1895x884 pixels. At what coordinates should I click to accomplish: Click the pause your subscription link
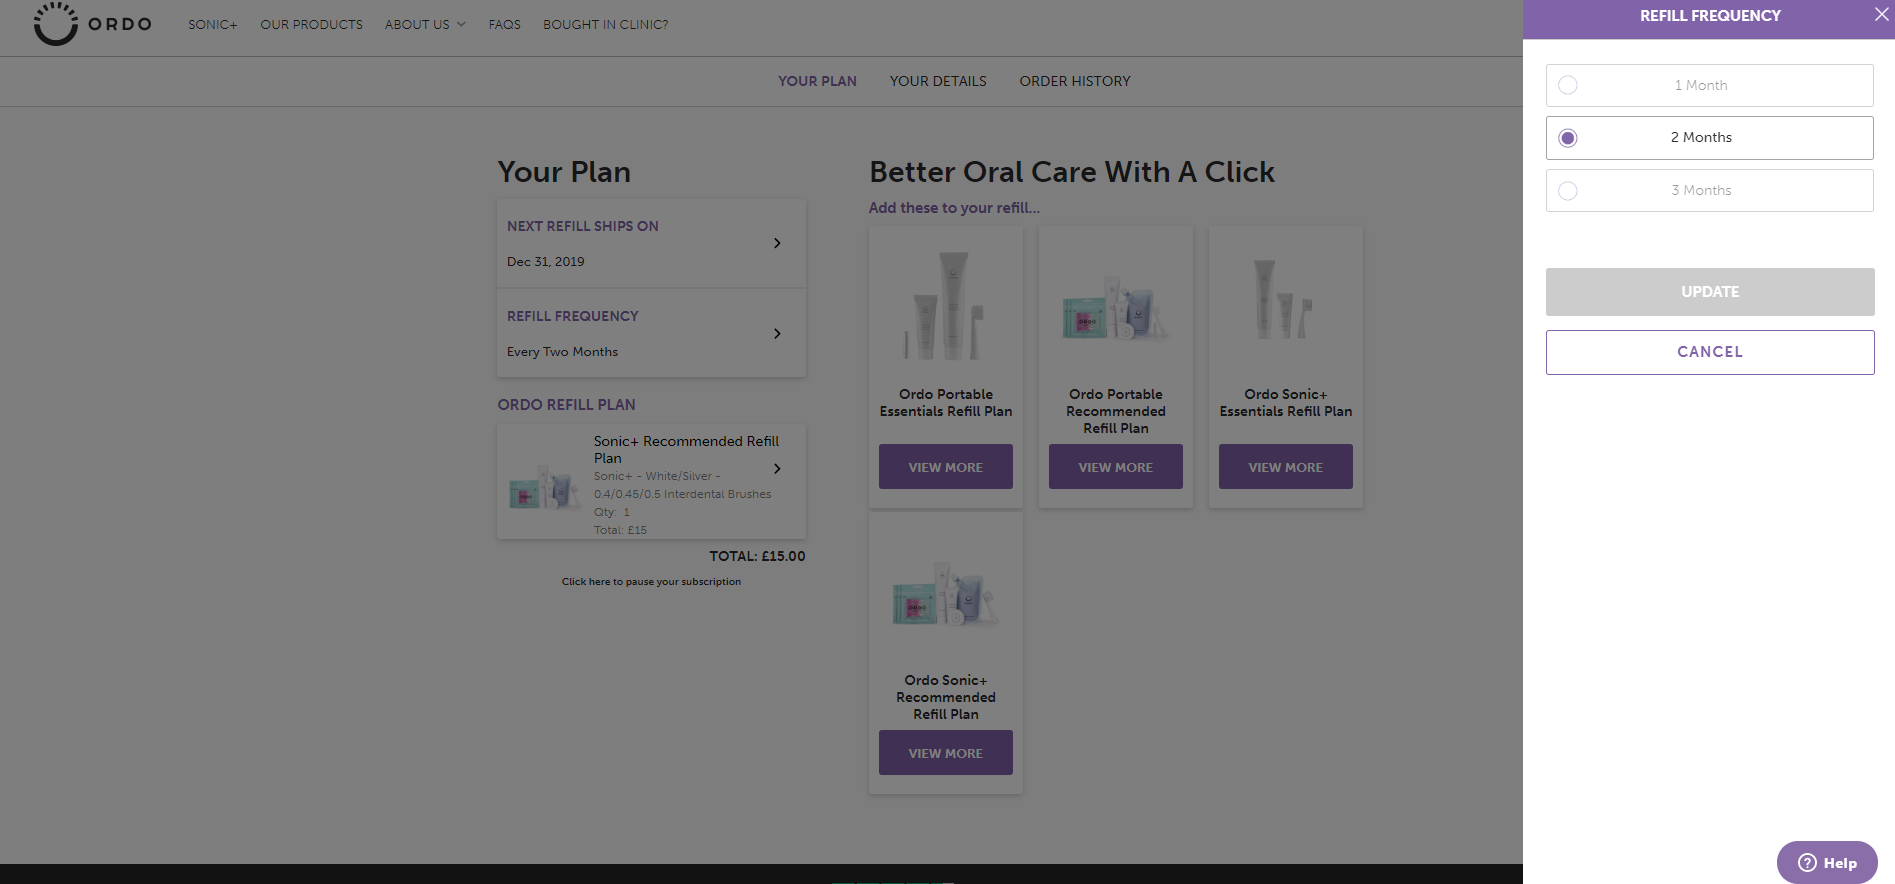(x=651, y=582)
